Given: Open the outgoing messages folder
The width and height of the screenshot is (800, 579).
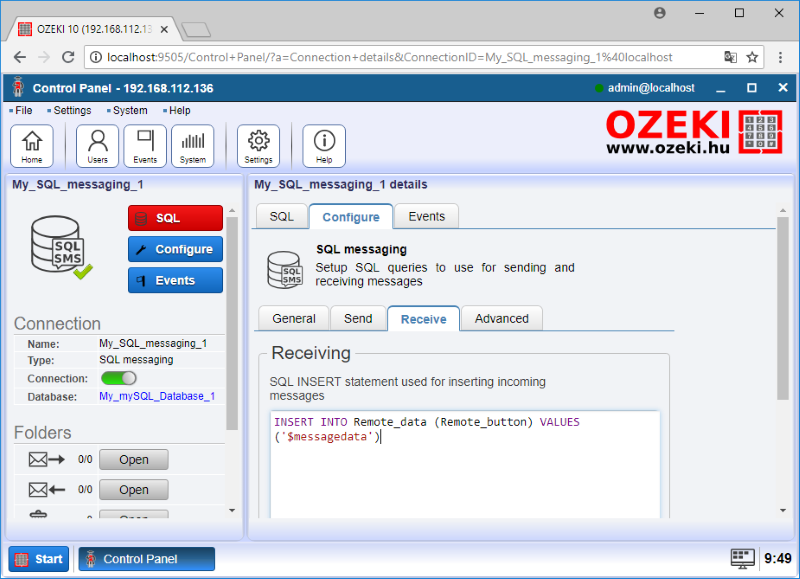Looking at the screenshot, I should pyautogui.click(x=134, y=460).
